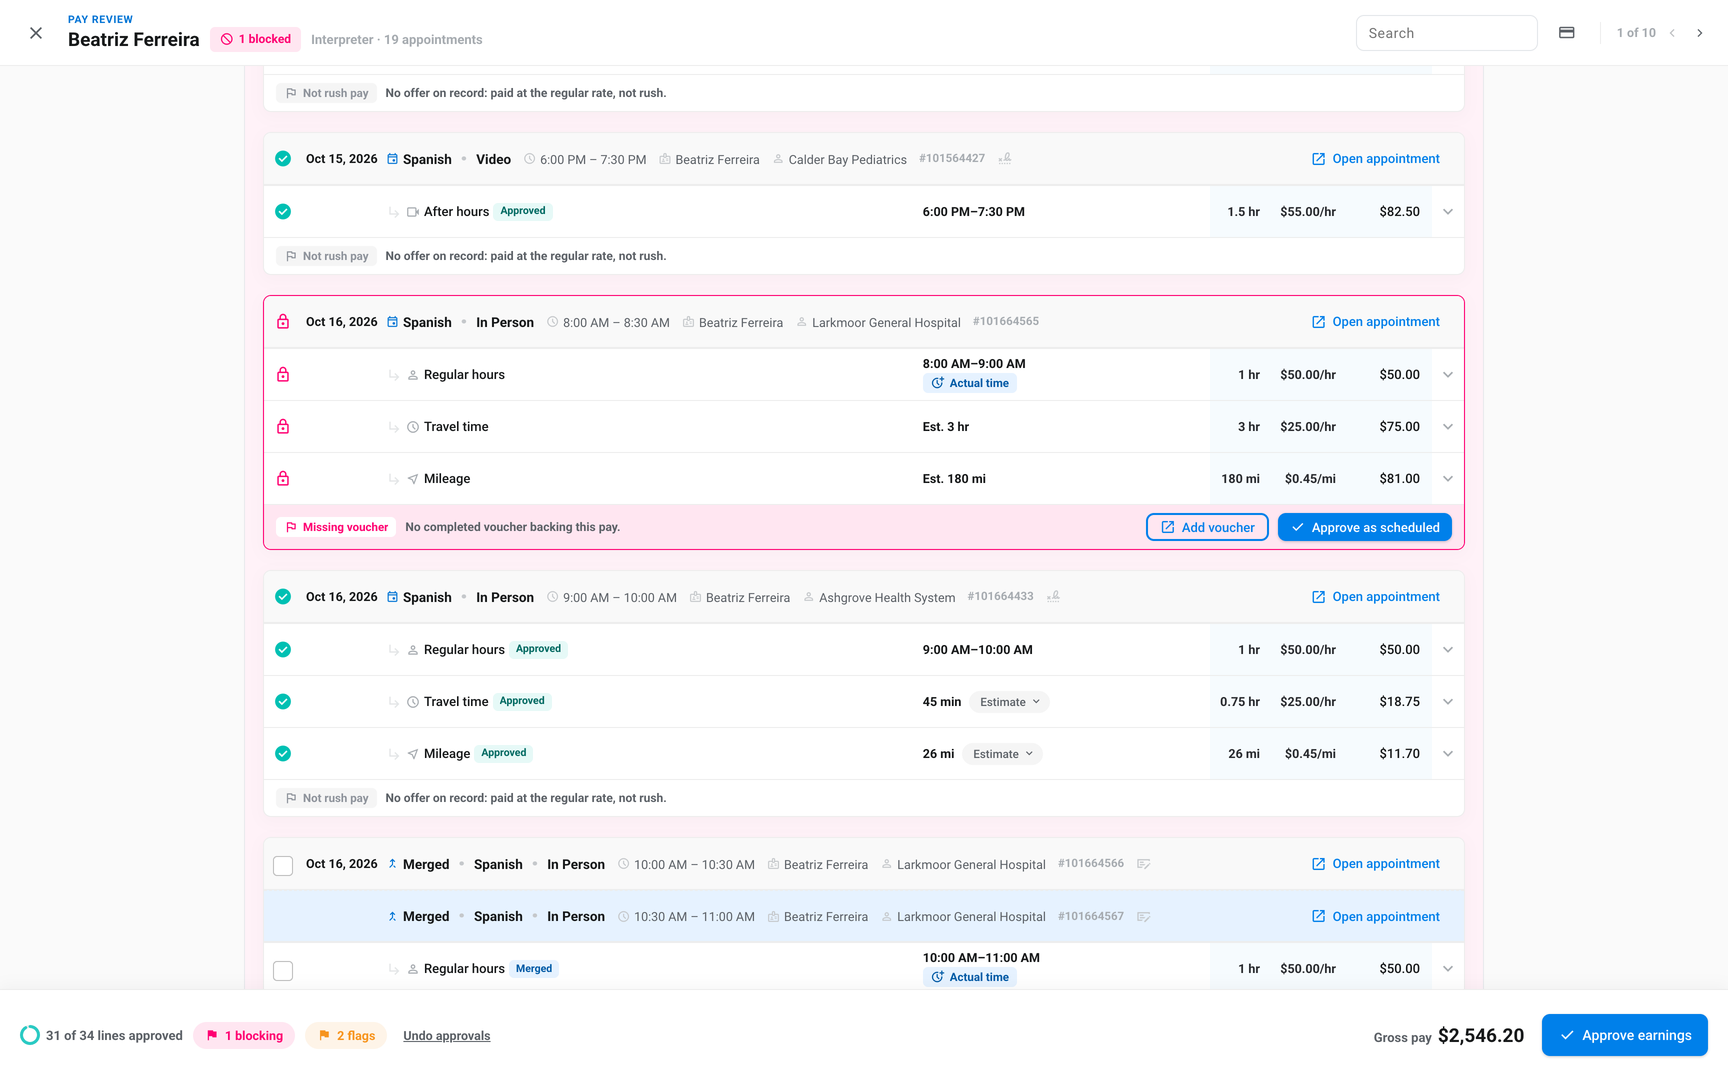
Task: Toggle approved check on Ashgrove Regular hours
Action: point(283,650)
